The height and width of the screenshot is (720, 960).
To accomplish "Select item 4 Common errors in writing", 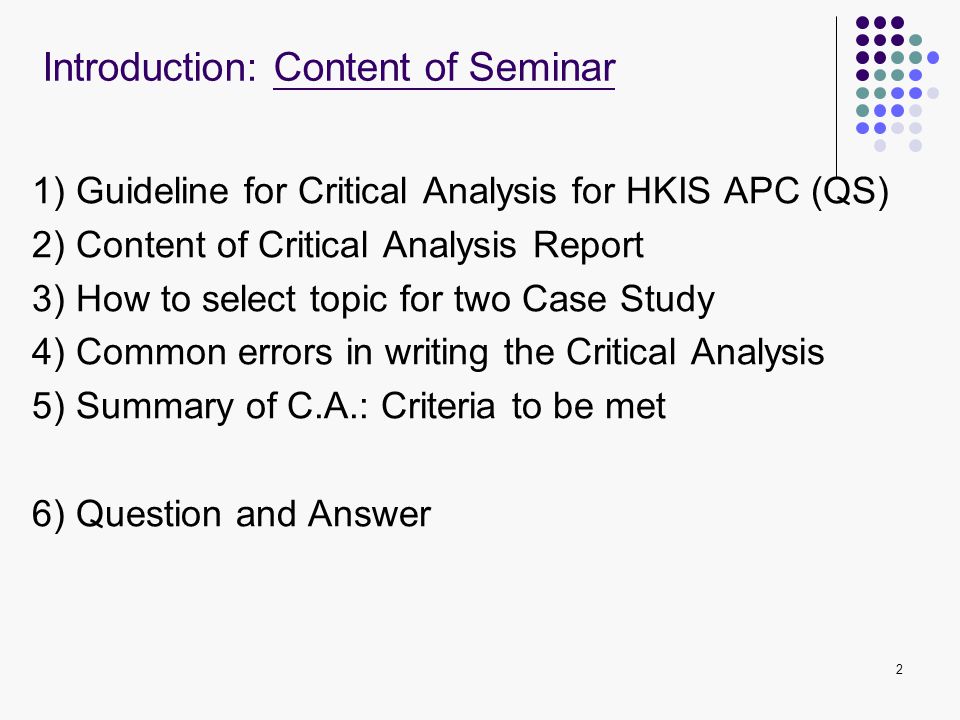I will [428, 353].
